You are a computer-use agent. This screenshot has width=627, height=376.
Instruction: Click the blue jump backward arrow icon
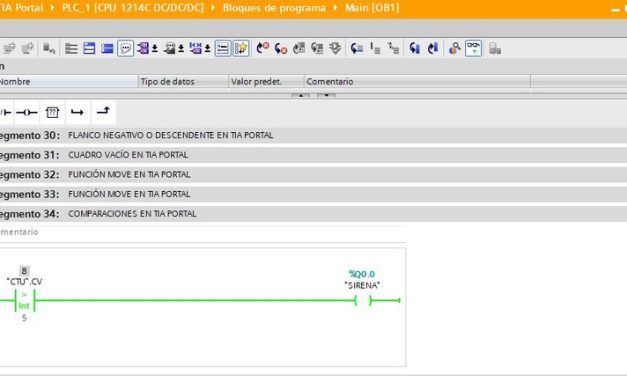coord(415,48)
